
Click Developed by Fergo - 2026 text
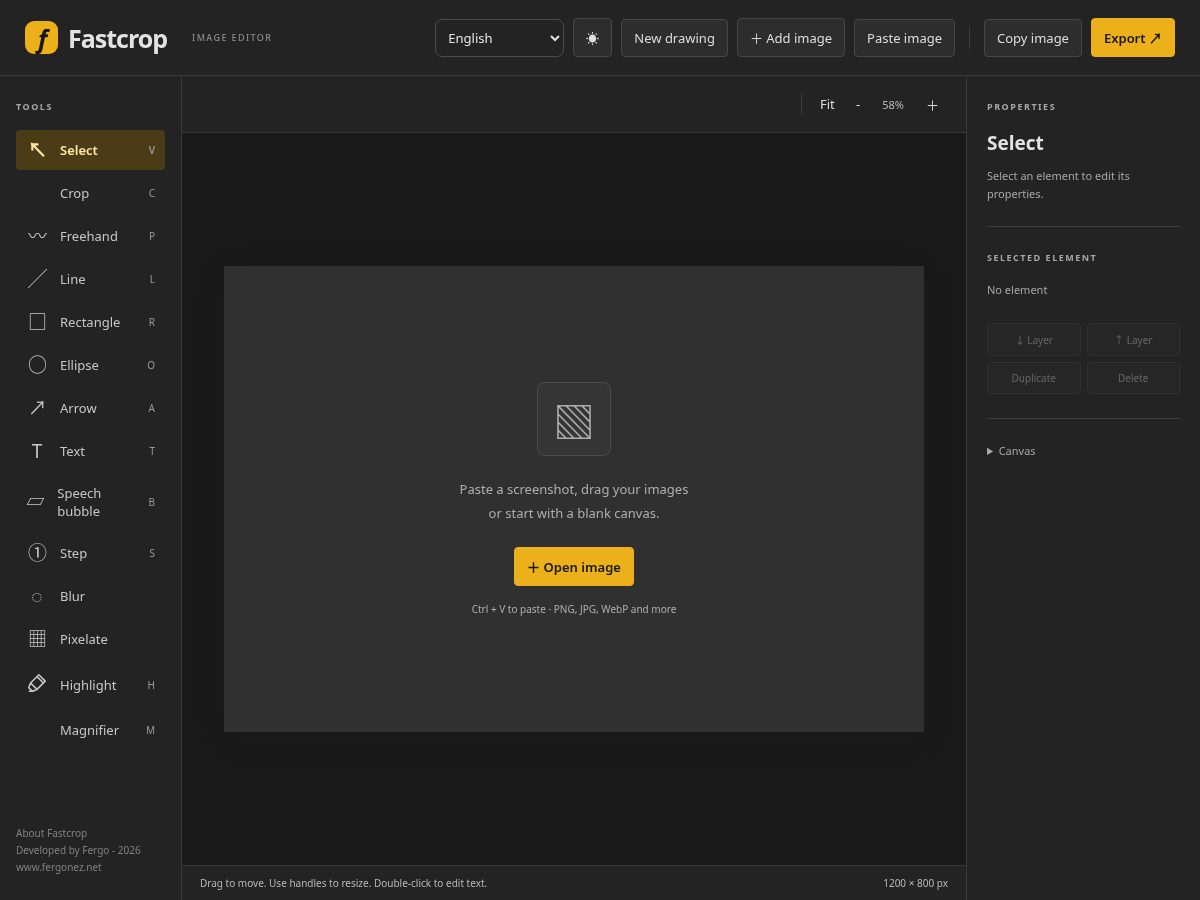pyautogui.click(x=78, y=850)
